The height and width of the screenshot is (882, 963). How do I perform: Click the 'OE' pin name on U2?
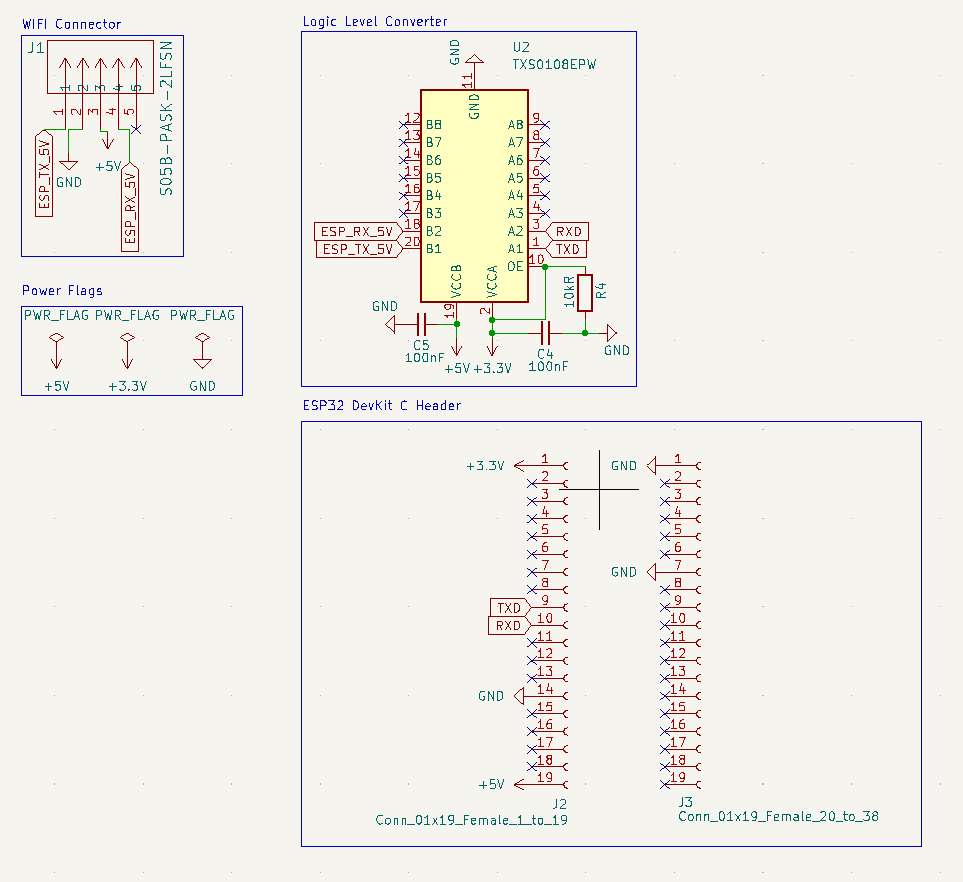coord(515,267)
